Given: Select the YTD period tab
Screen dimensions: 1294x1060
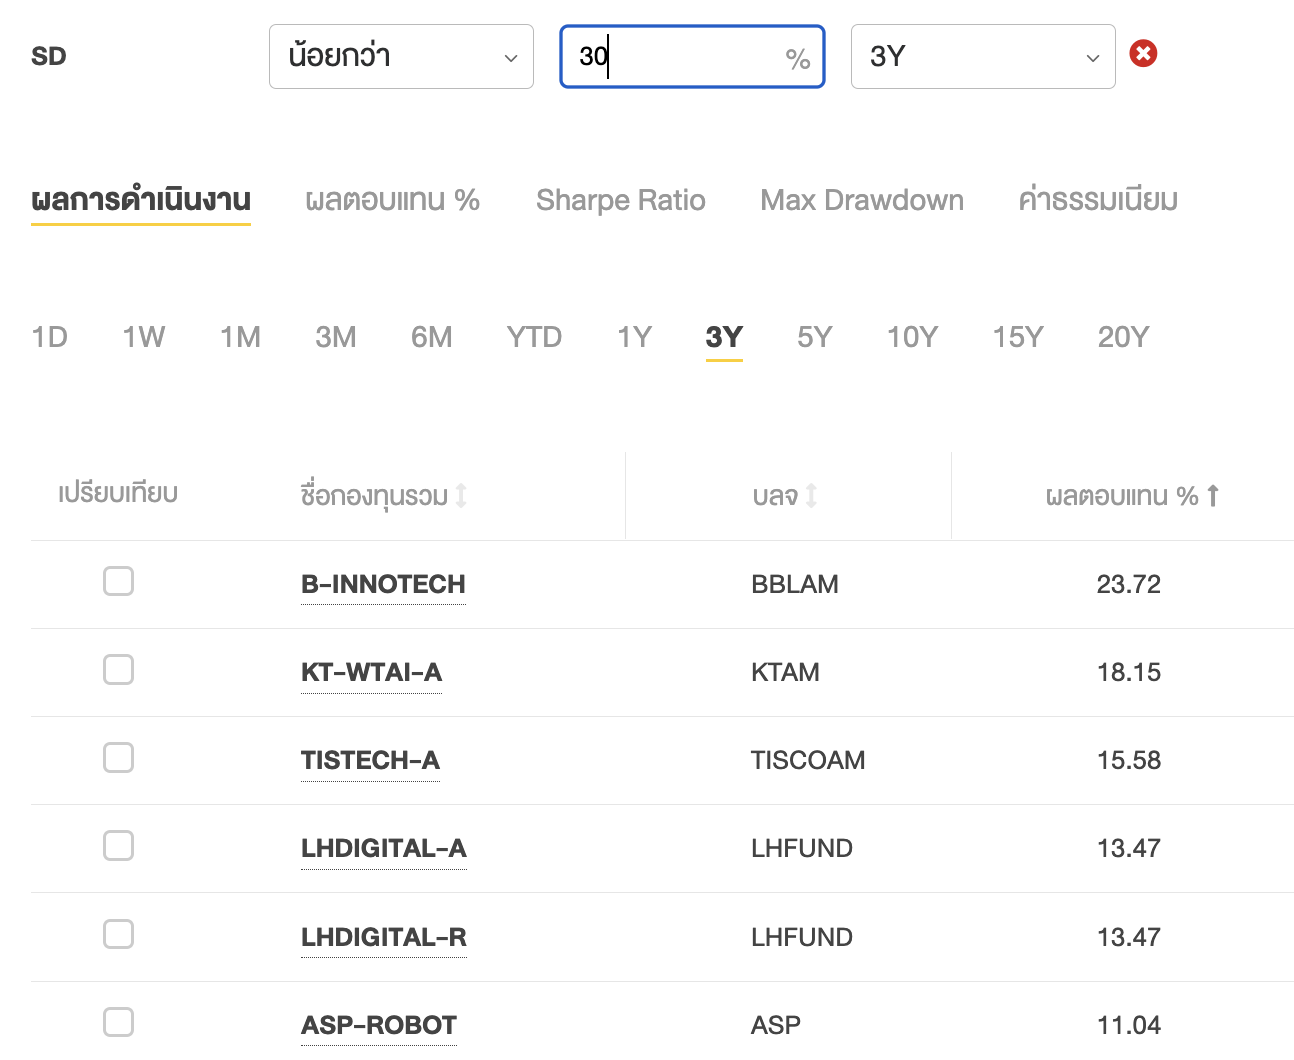Looking at the screenshot, I should (x=534, y=337).
